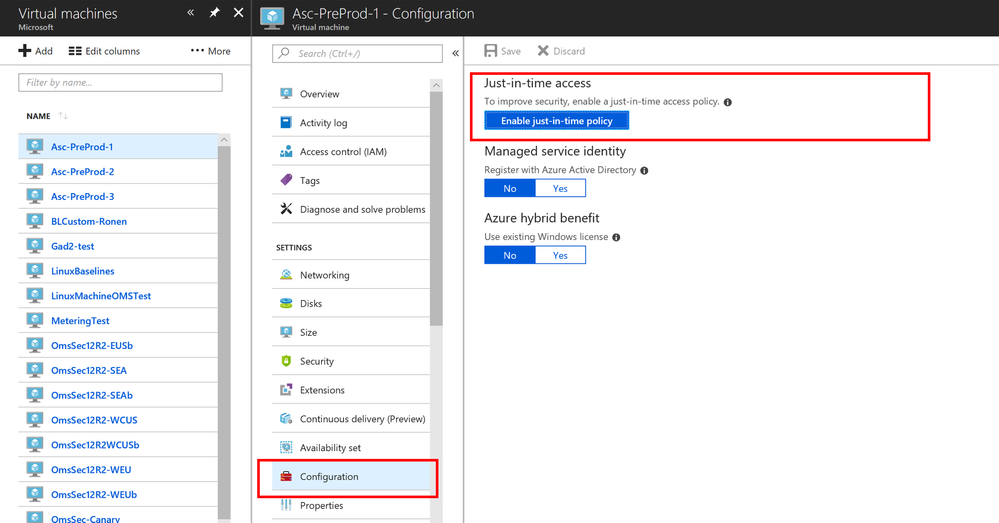Viewport: 999px width, 523px height.
Task: Open the Networking icon
Action: click(286, 275)
